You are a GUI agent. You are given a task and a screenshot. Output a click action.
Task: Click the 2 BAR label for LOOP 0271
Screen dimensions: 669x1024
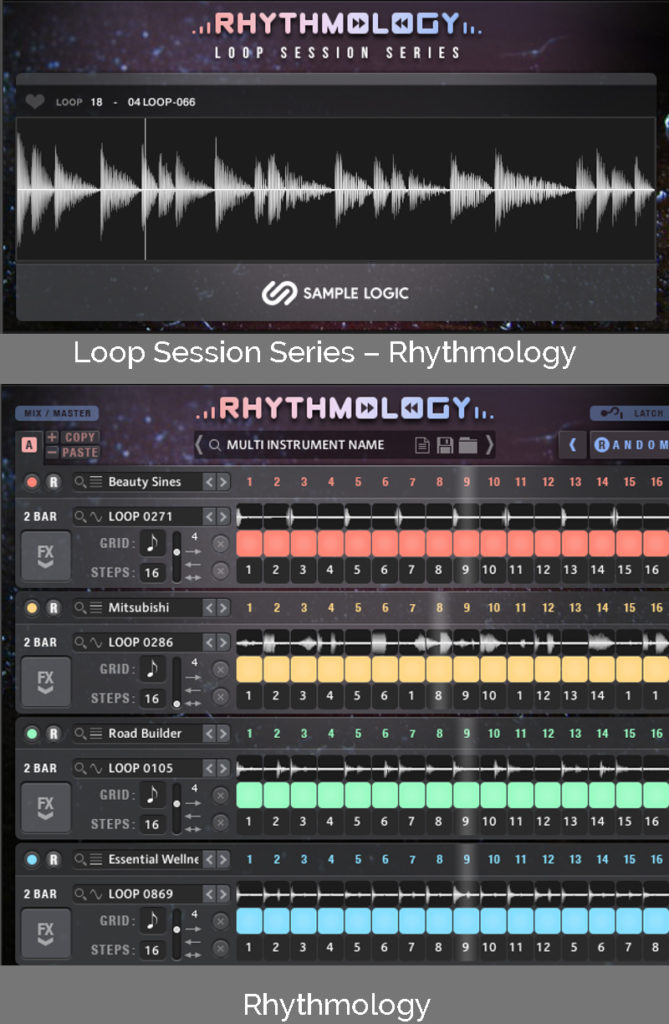(40, 517)
